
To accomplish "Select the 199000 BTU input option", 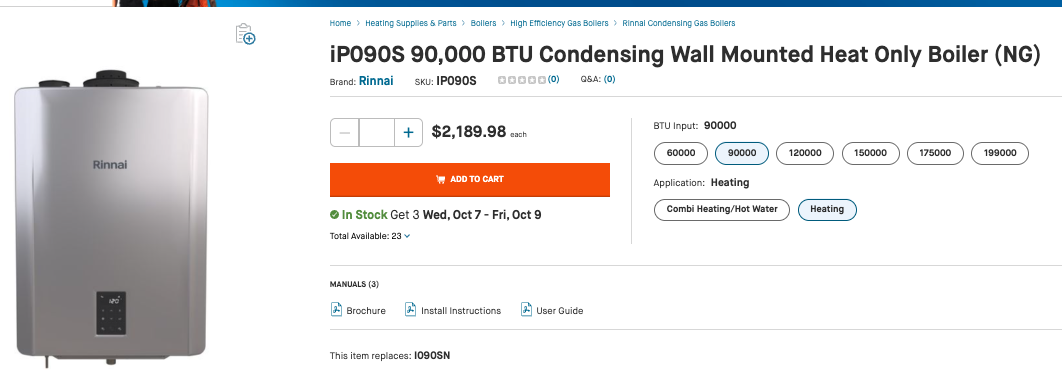I will (x=1000, y=153).
